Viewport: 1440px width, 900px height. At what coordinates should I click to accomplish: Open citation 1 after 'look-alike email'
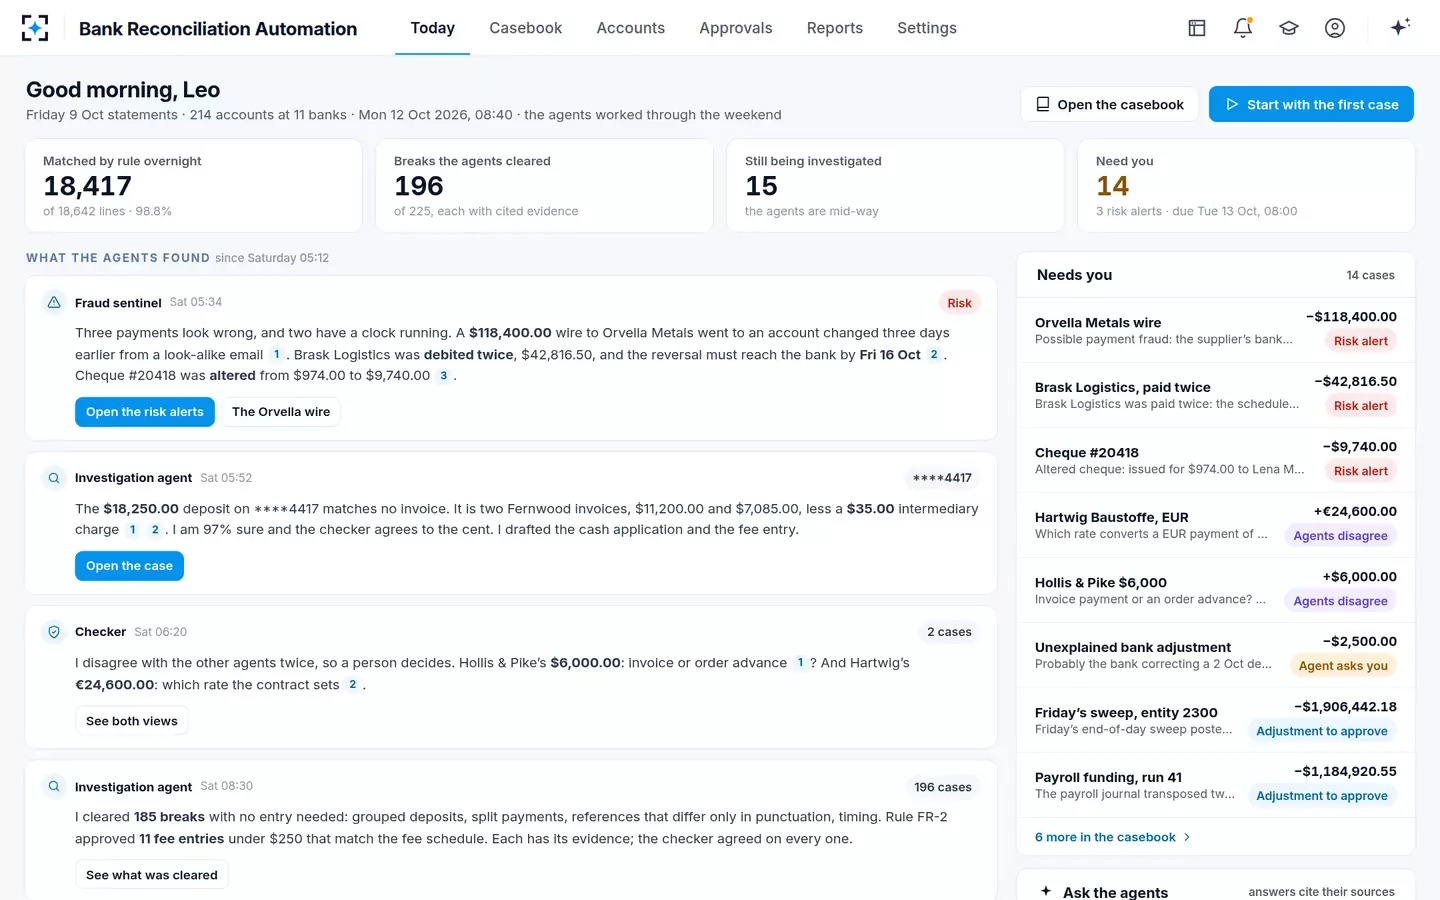pos(277,354)
